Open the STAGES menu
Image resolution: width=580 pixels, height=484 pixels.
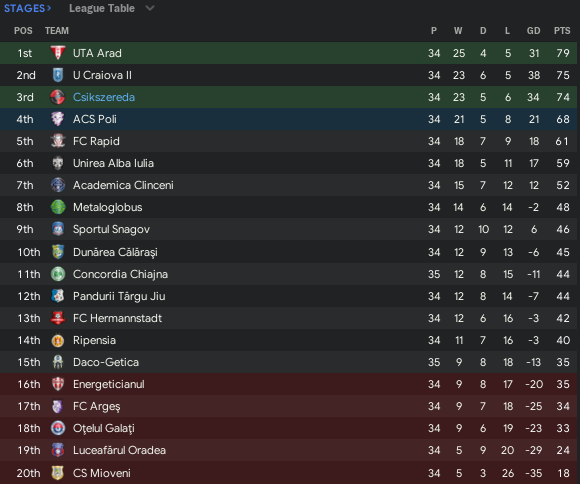tap(27, 8)
